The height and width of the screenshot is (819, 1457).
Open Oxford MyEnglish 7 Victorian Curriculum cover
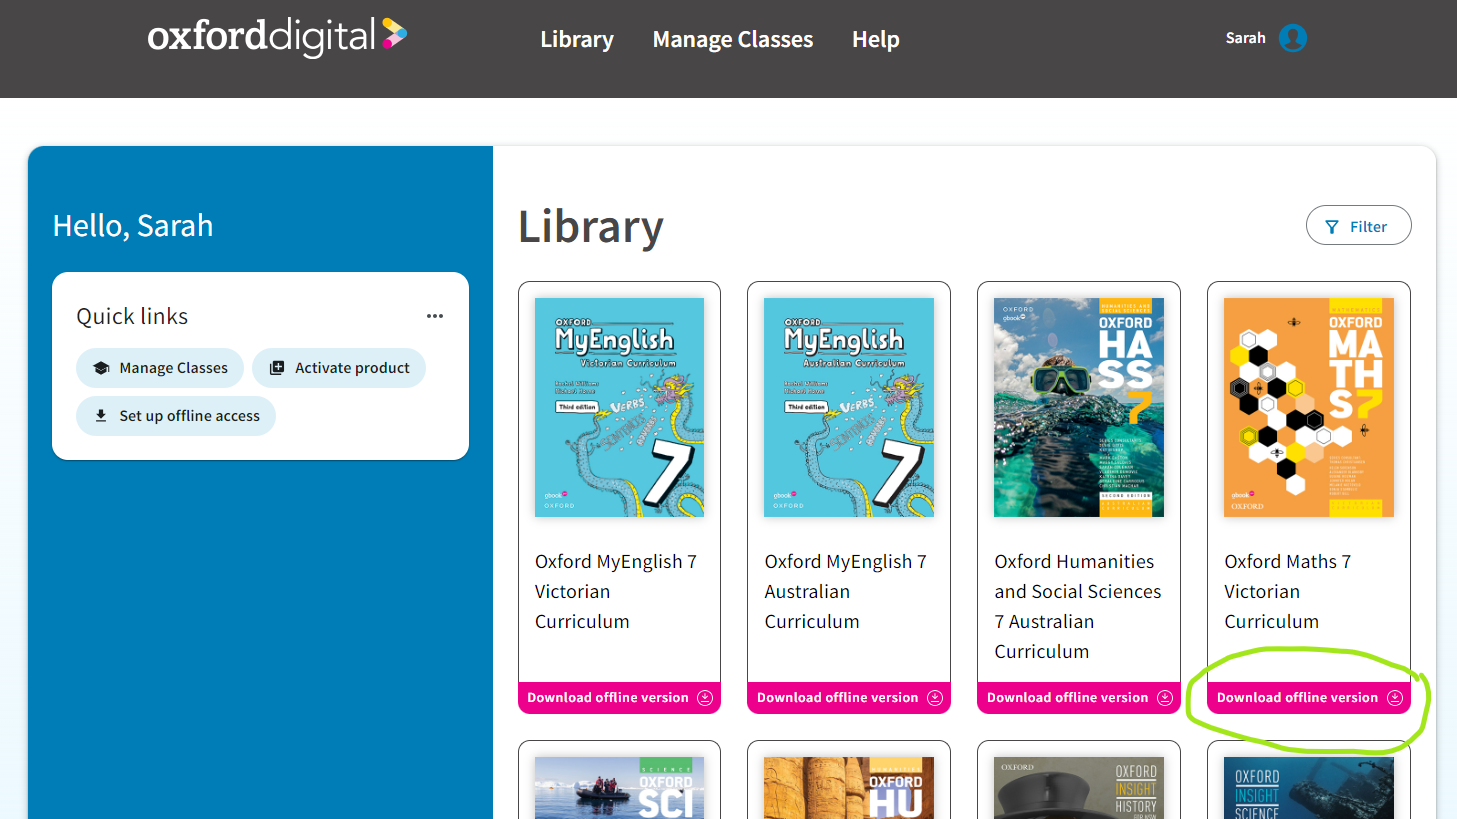coord(619,407)
